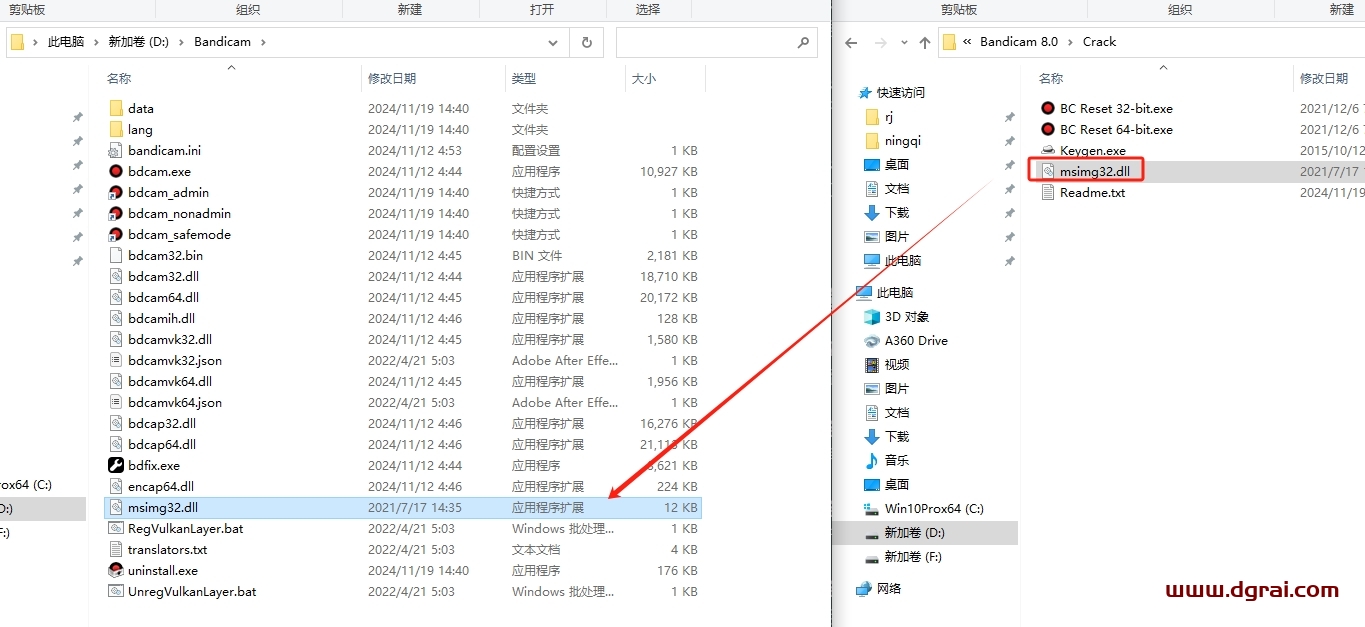Open the address bar history dropdown
Viewport: 1365px width, 627px height.
coord(553,42)
